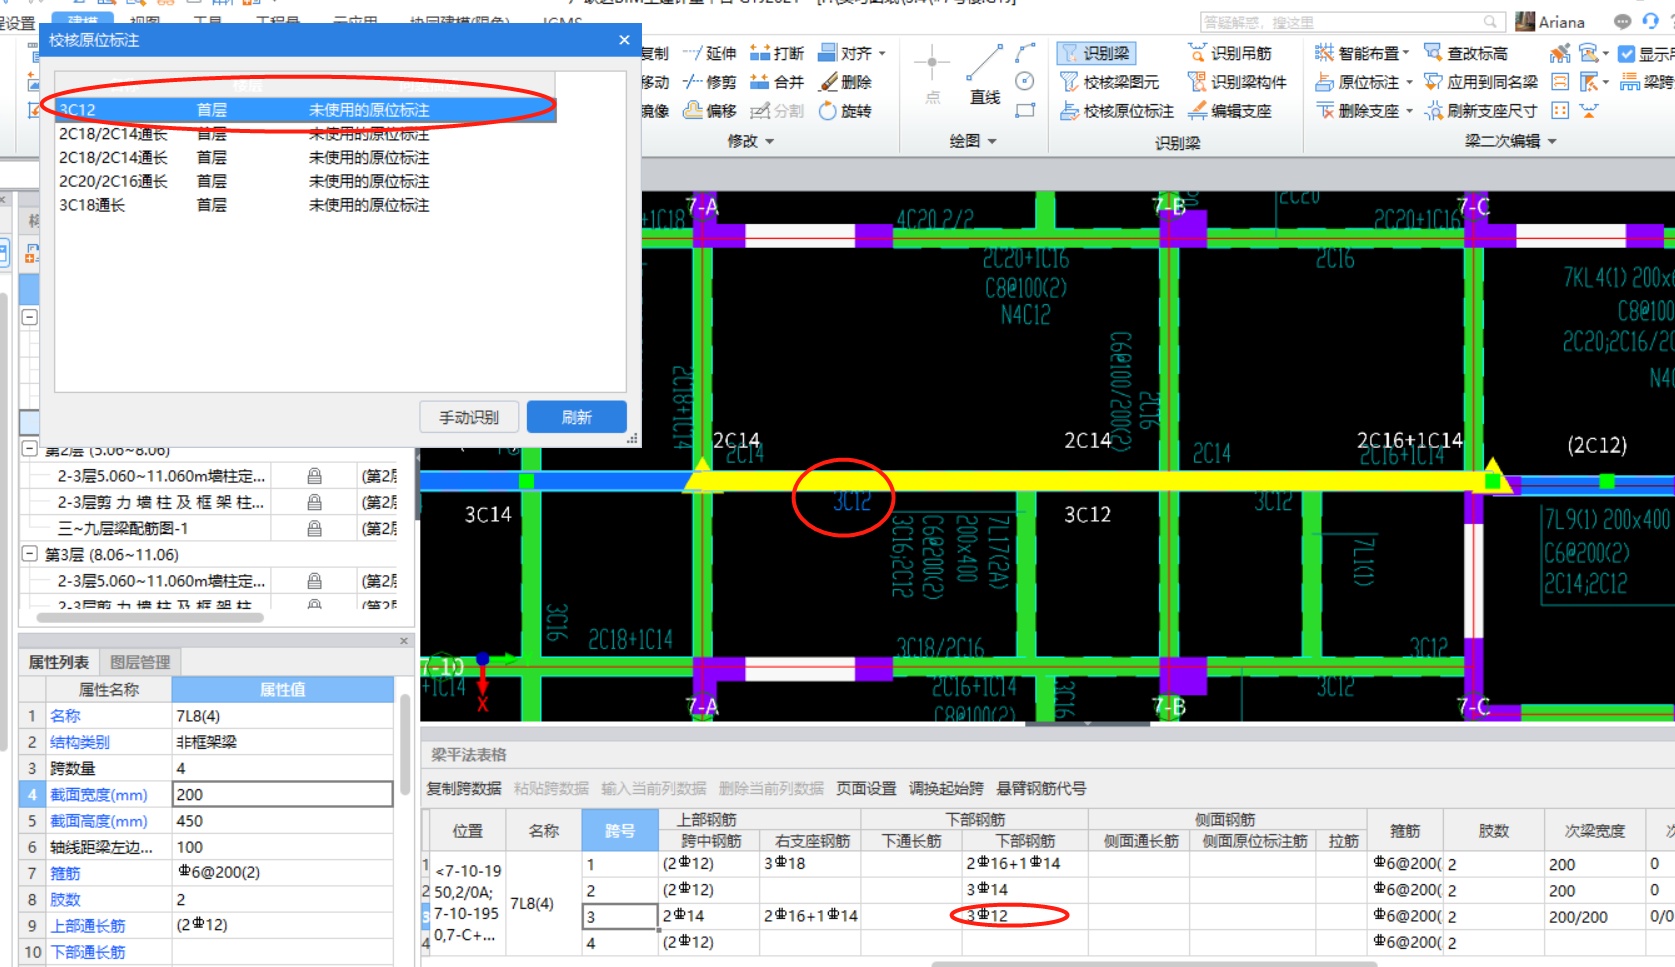Image resolution: width=1675 pixels, height=967 pixels.
Task: Select the three-point arc drawing tool
Action: point(1025,53)
